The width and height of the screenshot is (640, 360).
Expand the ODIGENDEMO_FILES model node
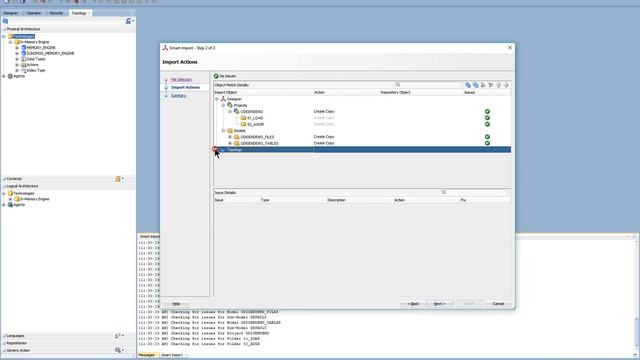click(x=230, y=137)
